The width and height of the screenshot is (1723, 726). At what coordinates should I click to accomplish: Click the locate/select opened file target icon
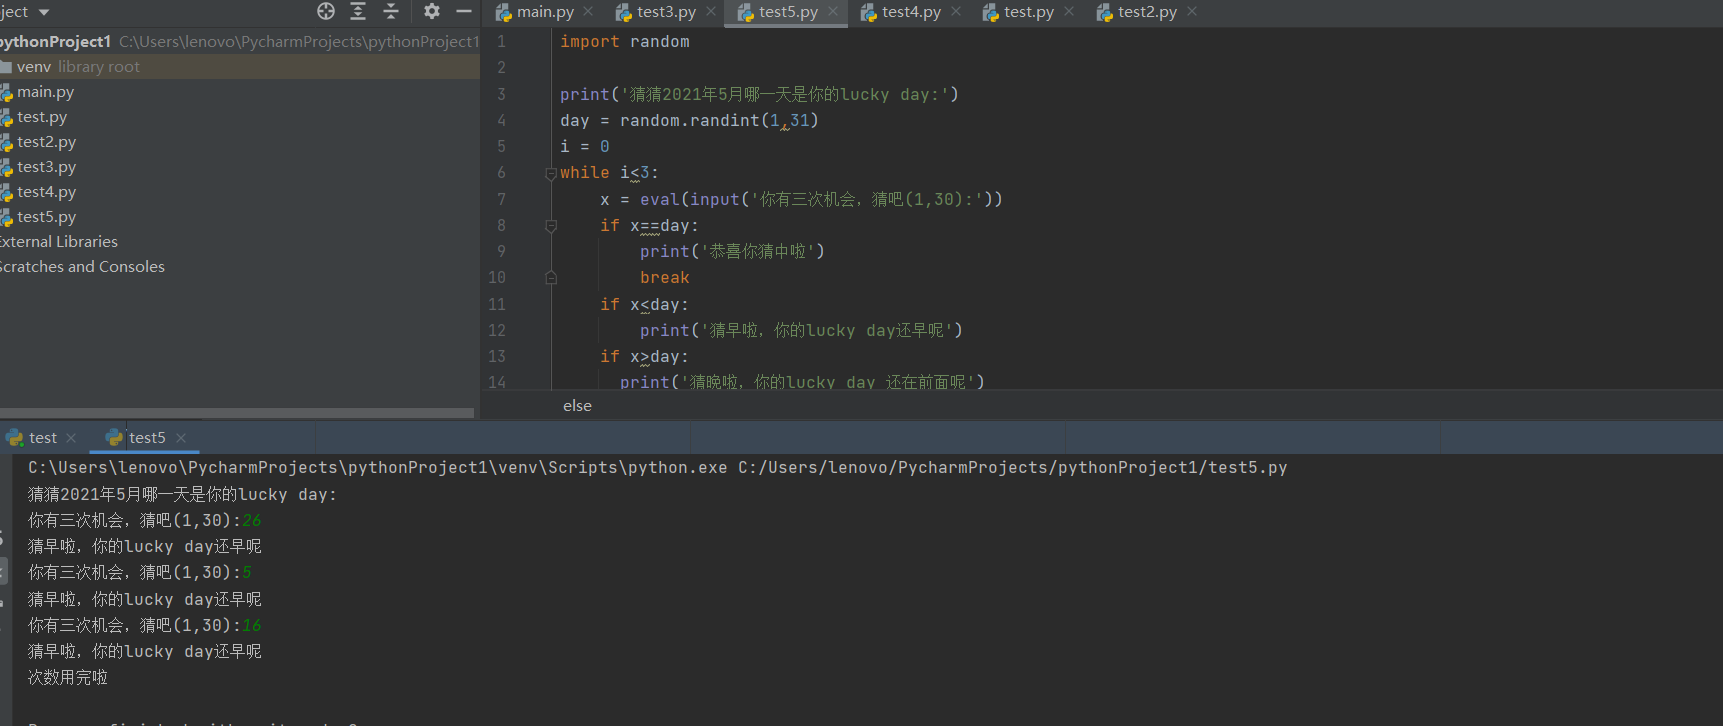(x=326, y=11)
